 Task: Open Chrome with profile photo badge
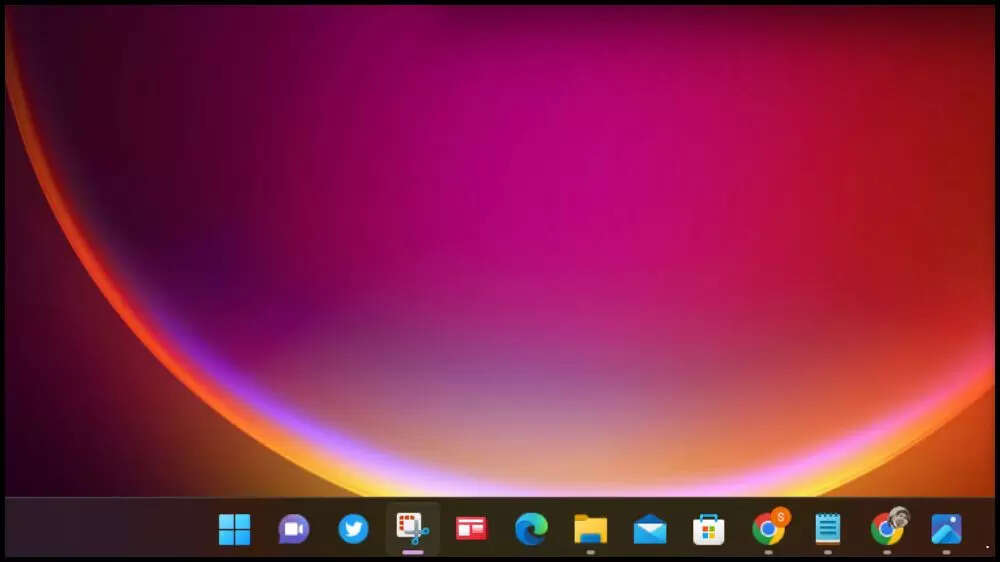[x=885, y=530]
